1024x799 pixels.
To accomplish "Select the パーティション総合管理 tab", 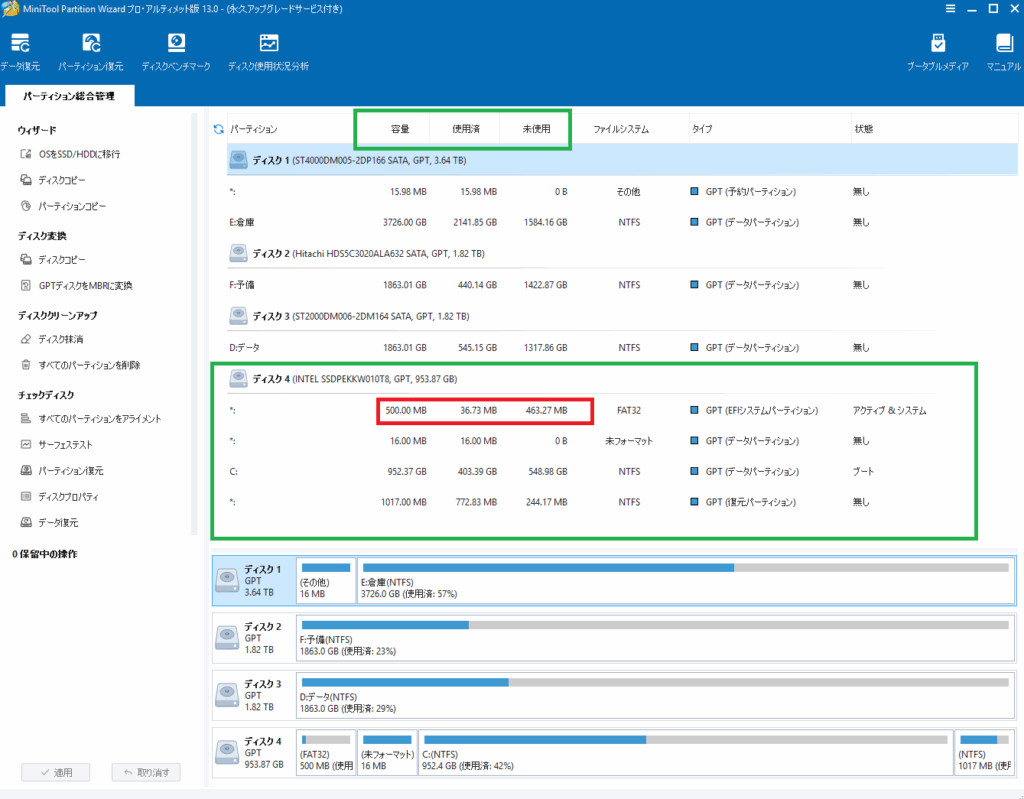I will pos(68,96).
